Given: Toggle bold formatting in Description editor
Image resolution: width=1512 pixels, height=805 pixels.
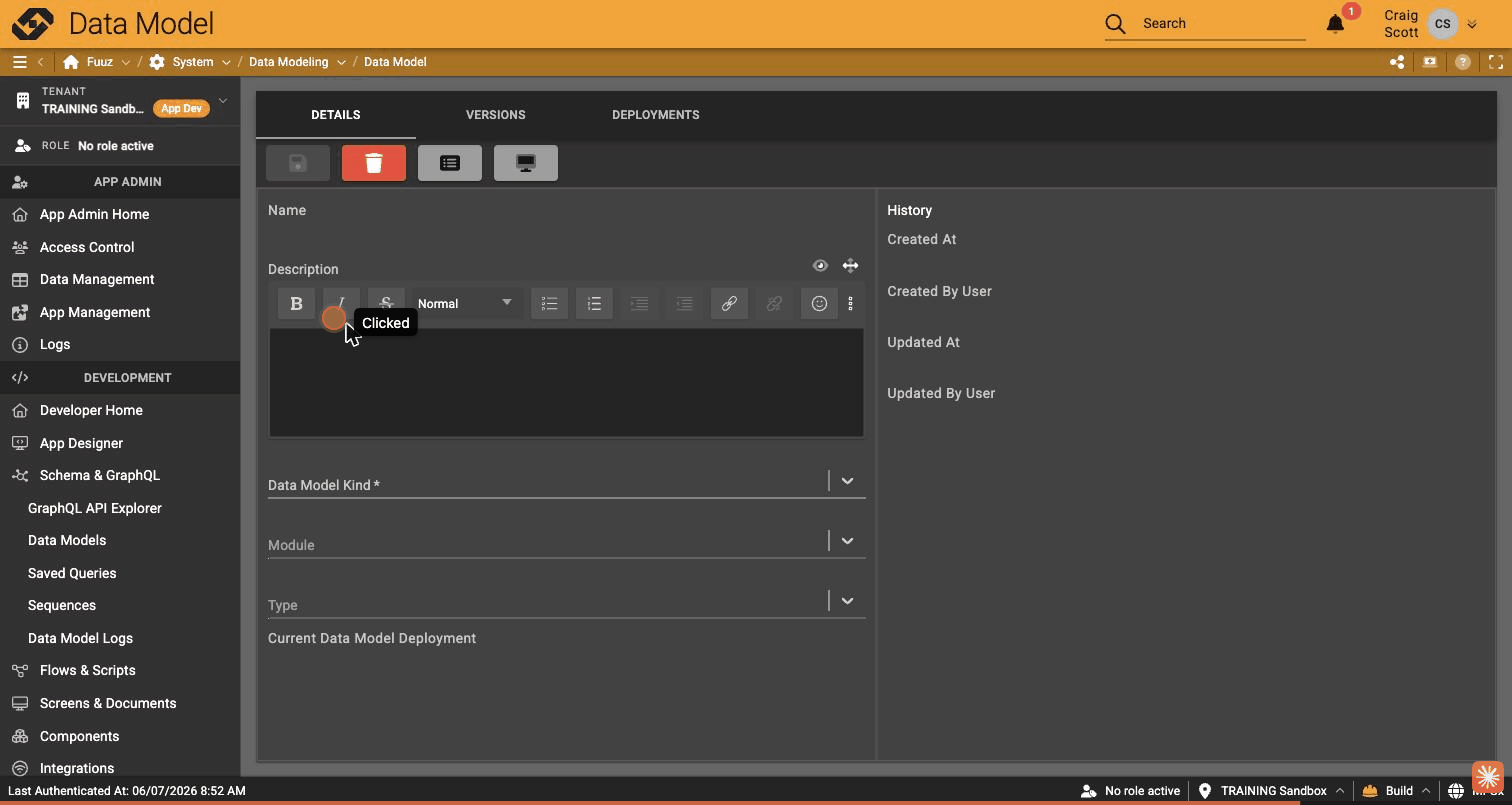Looking at the screenshot, I should pos(296,304).
